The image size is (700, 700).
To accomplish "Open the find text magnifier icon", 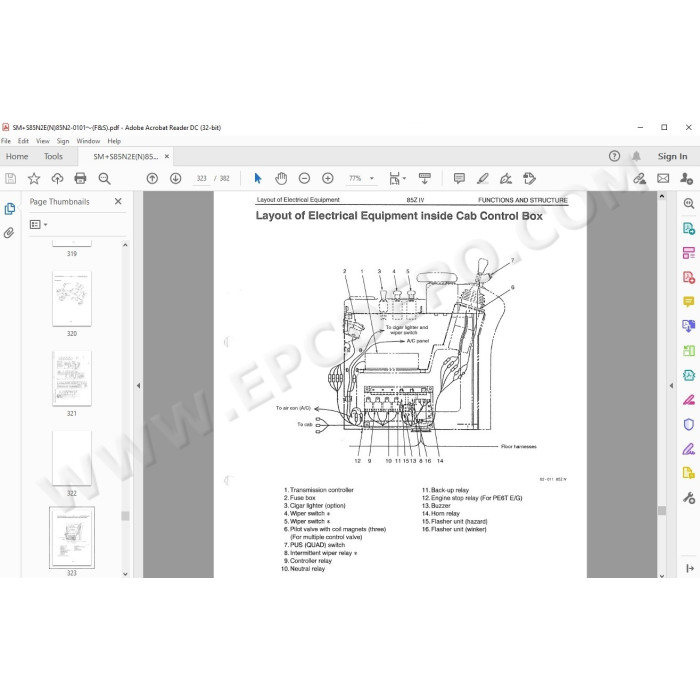I will click(104, 179).
